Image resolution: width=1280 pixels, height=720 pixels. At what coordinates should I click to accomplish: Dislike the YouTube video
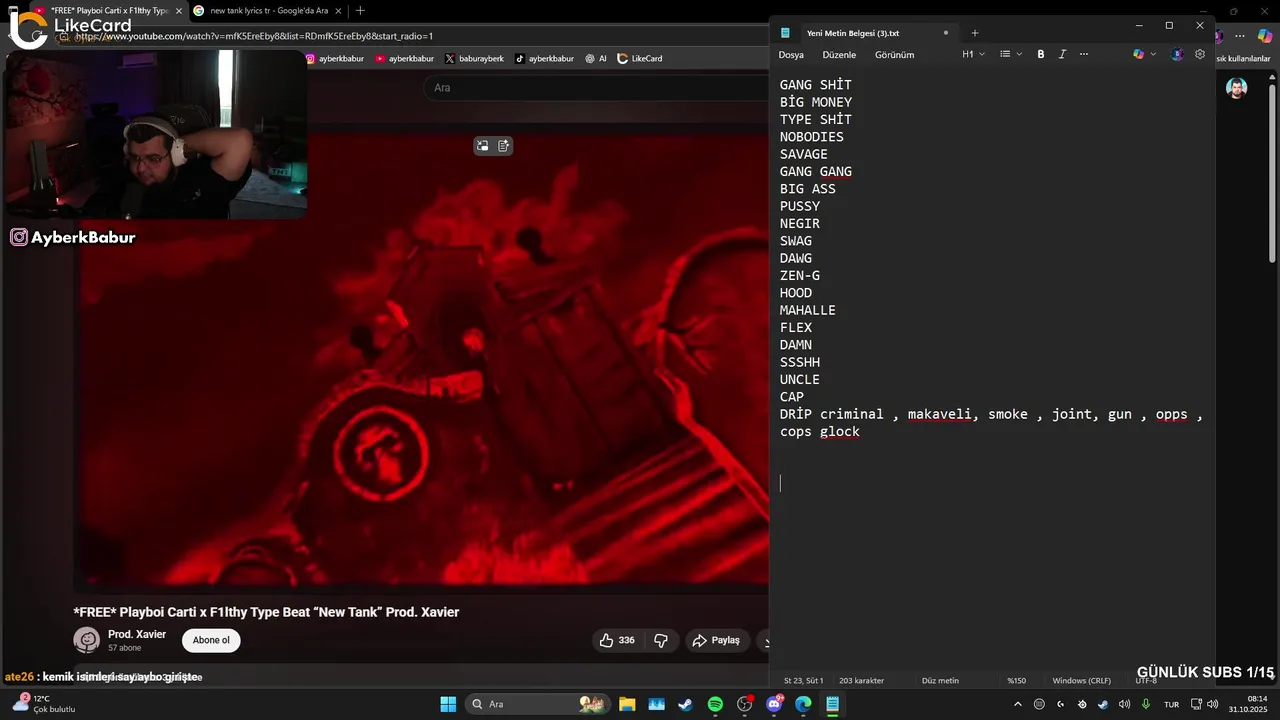(x=661, y=640)
